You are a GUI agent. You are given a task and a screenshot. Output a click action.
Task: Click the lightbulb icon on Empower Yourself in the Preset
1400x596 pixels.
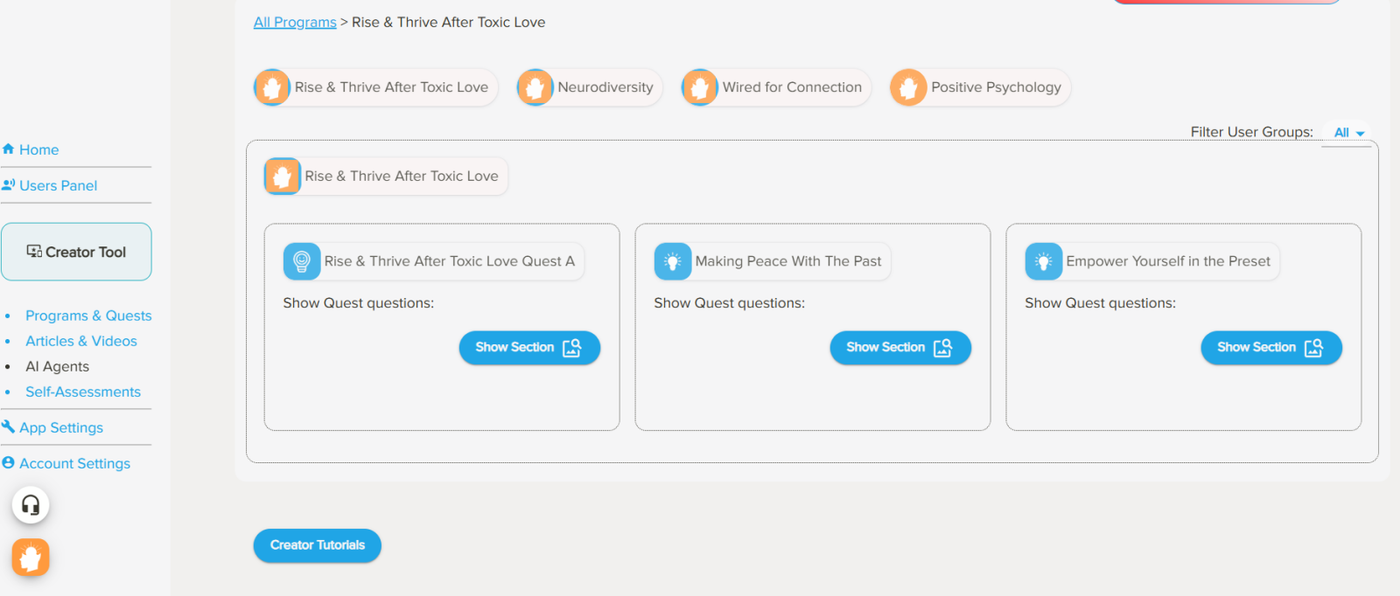pyautogui.click(x=1043, y=262)
